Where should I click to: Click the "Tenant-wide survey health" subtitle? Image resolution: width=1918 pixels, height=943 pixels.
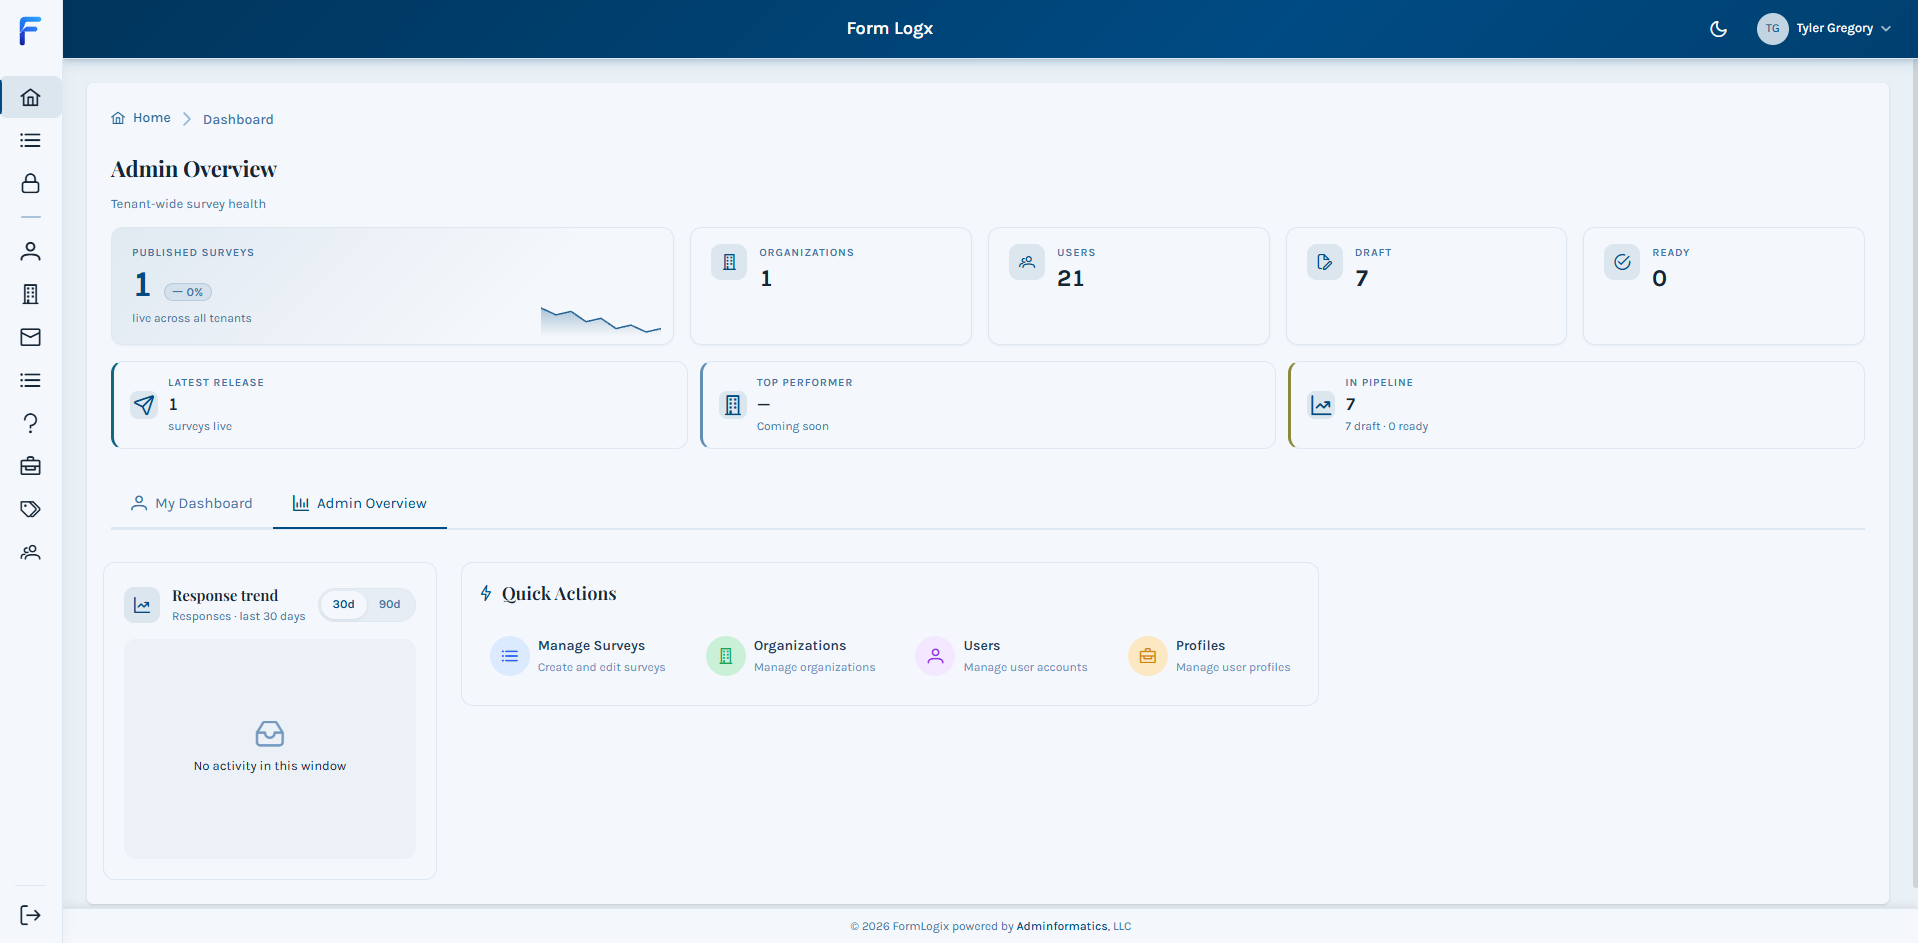point(188,204)
